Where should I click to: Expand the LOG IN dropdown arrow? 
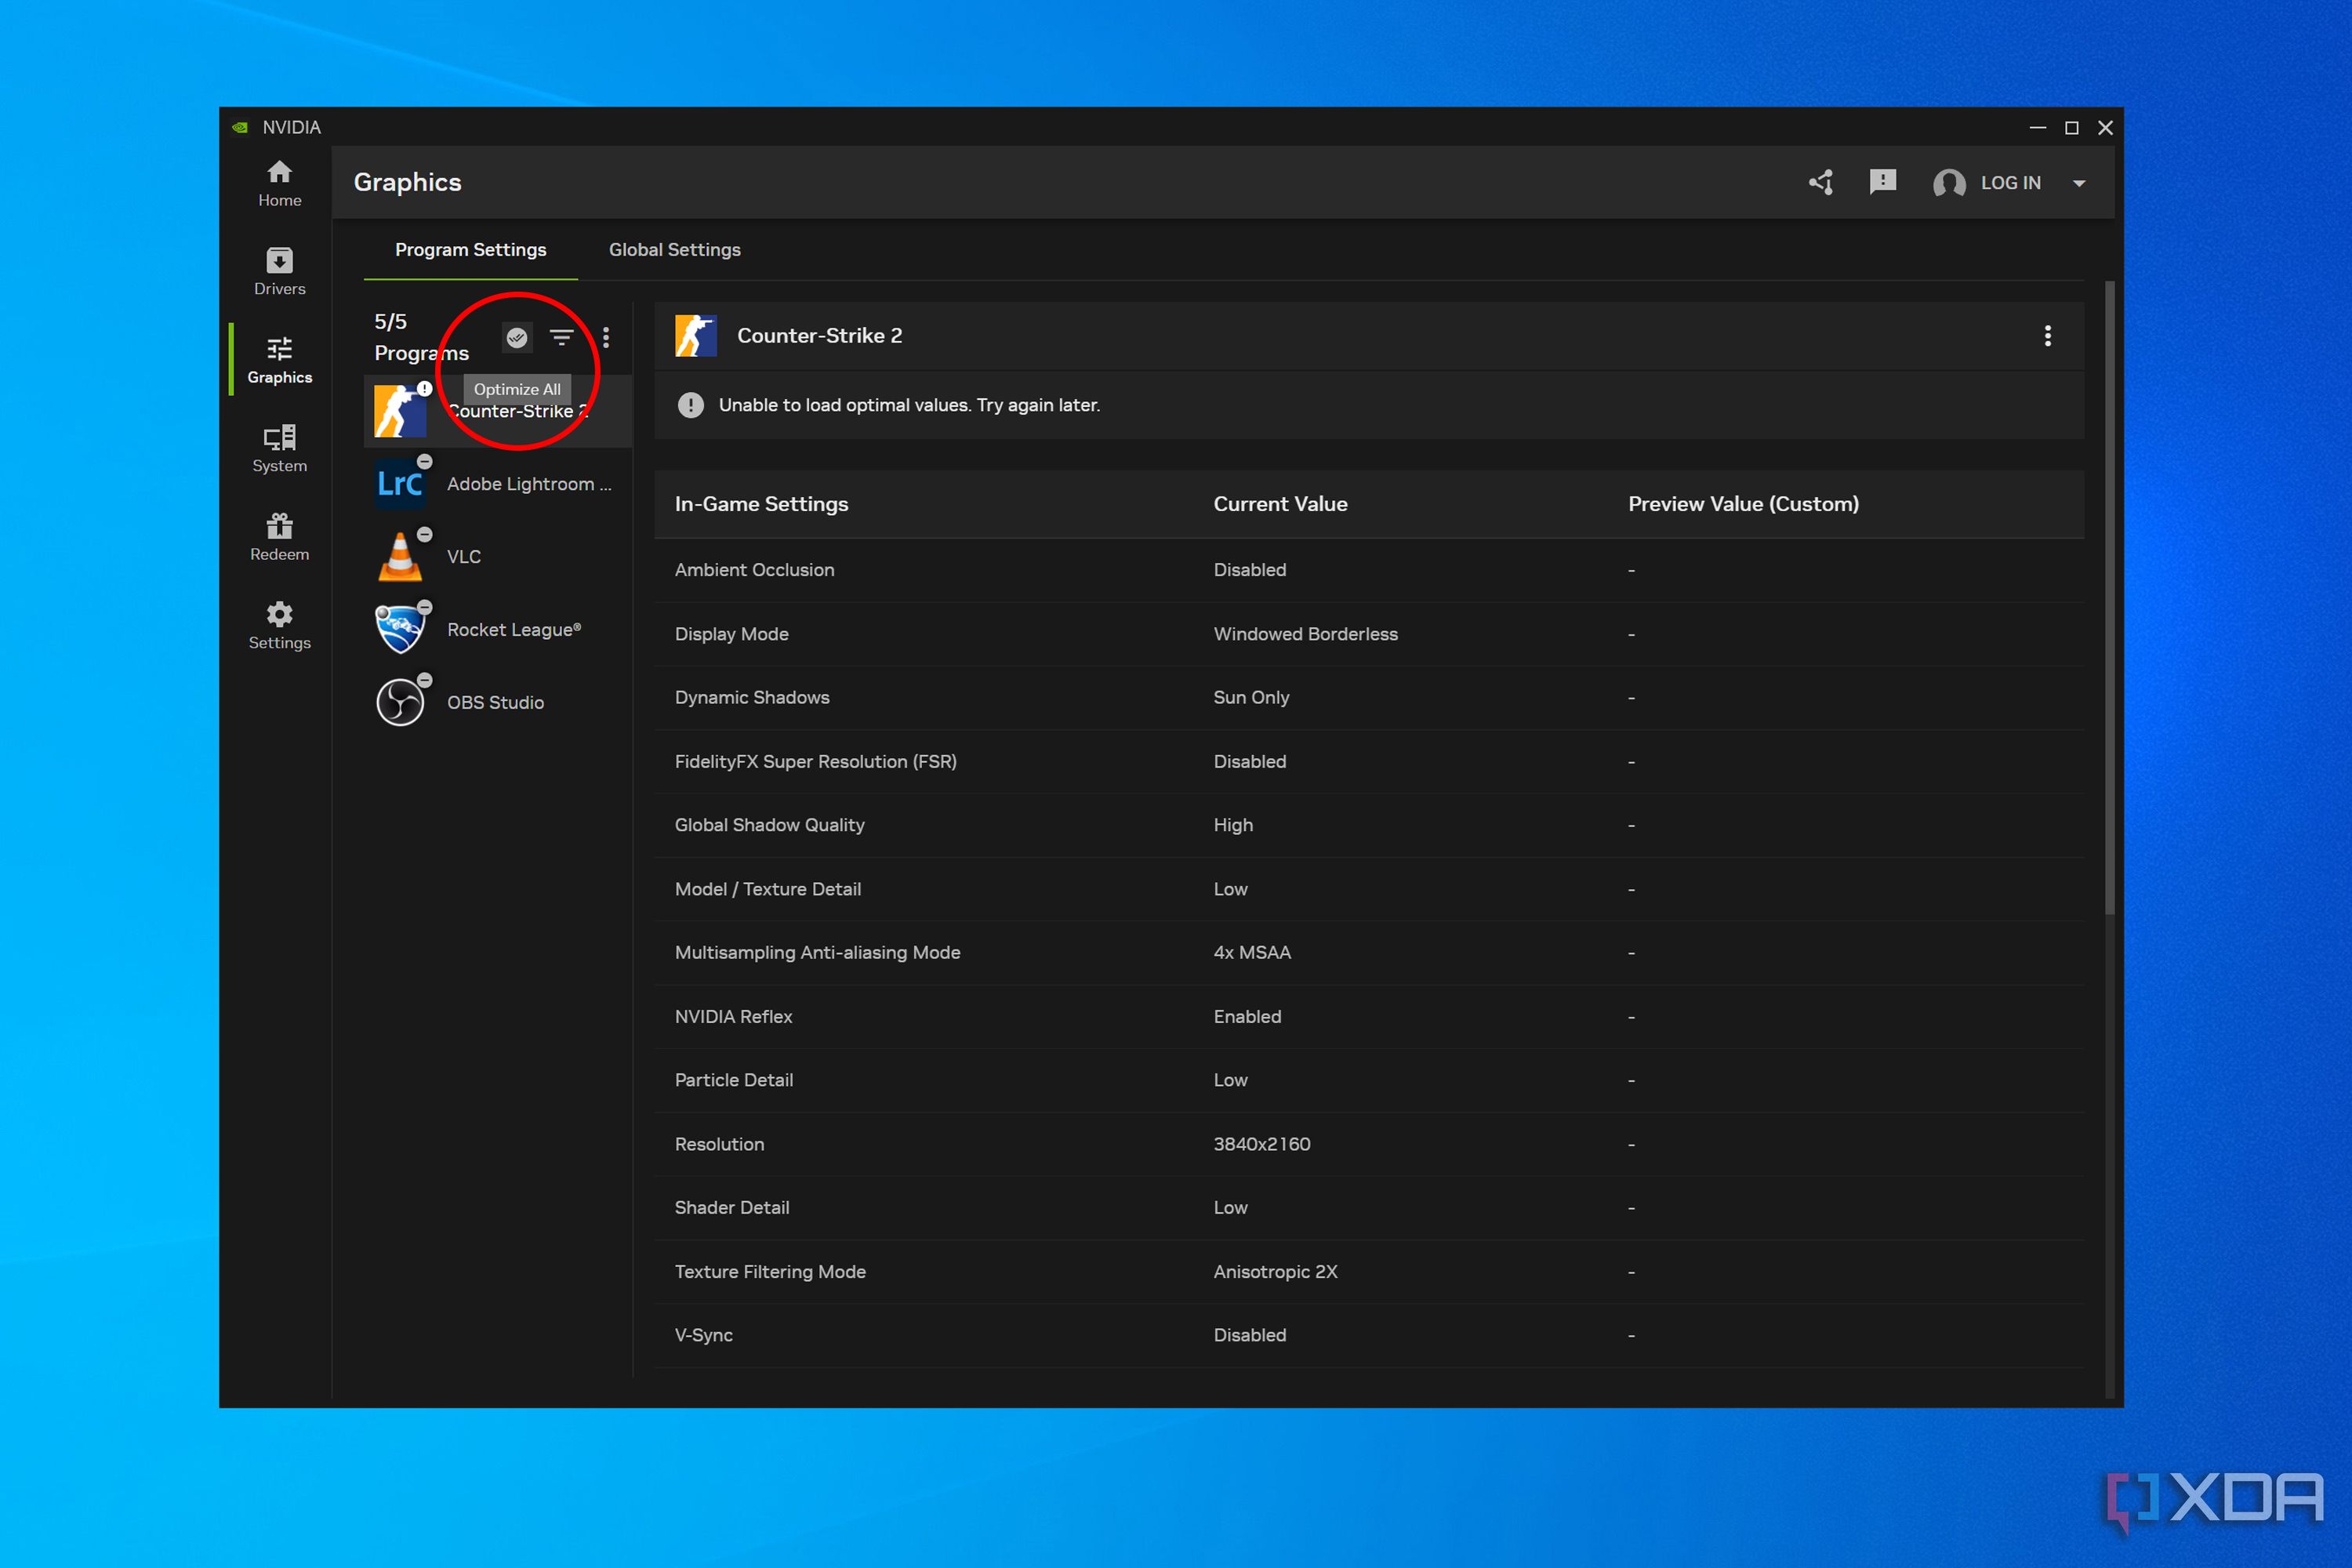point(2079,183)
